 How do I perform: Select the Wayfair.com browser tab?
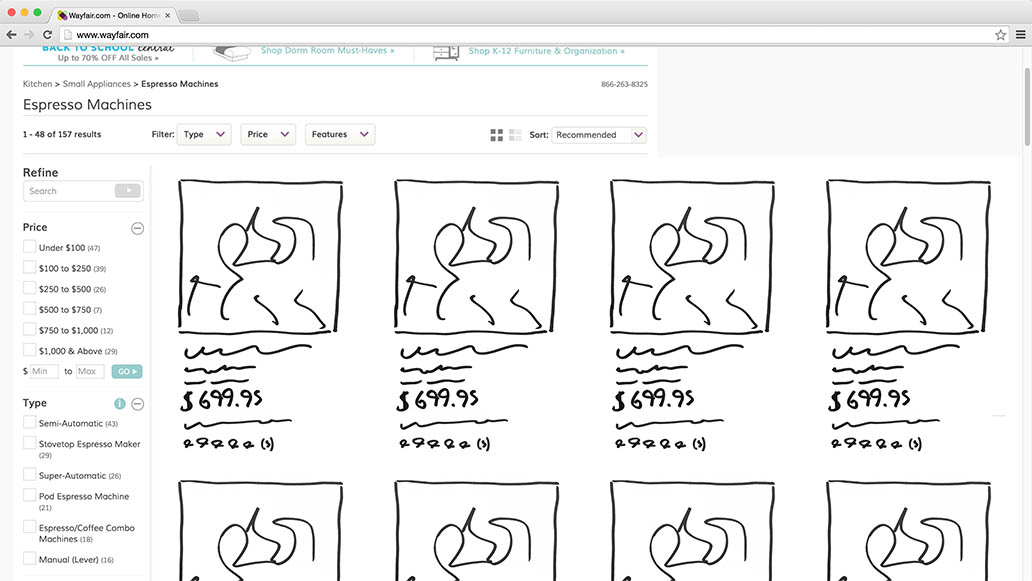(x=113, y=15)
